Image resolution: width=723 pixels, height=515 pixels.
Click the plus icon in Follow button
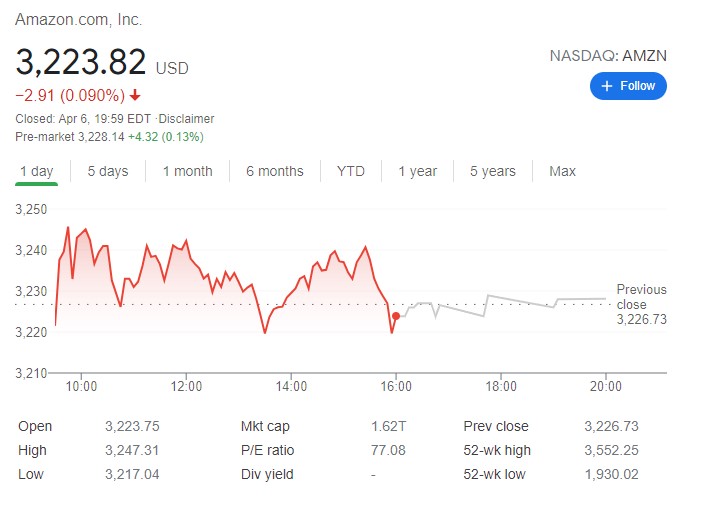606,86
